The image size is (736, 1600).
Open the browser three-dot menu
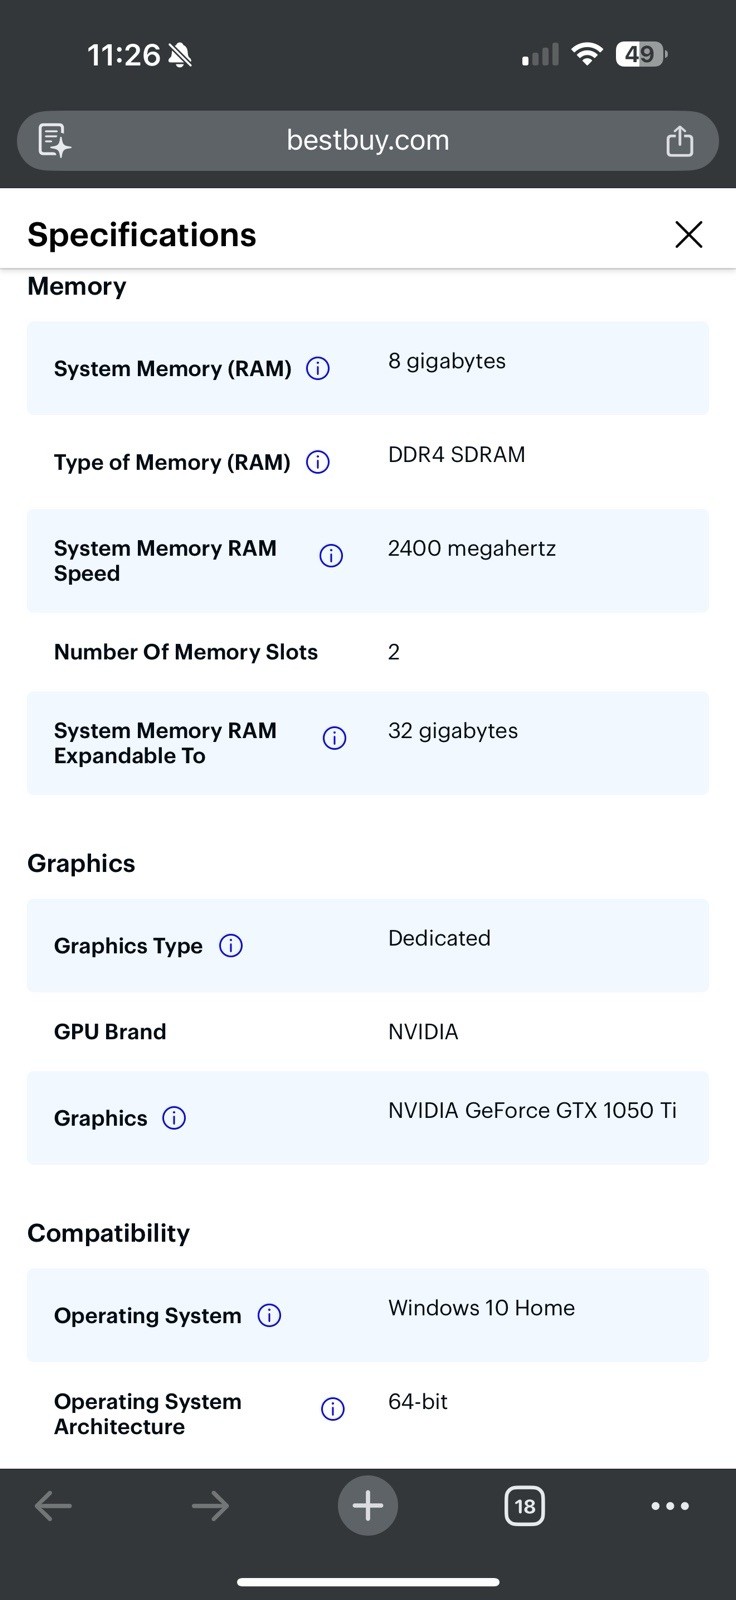[670, 1506]
